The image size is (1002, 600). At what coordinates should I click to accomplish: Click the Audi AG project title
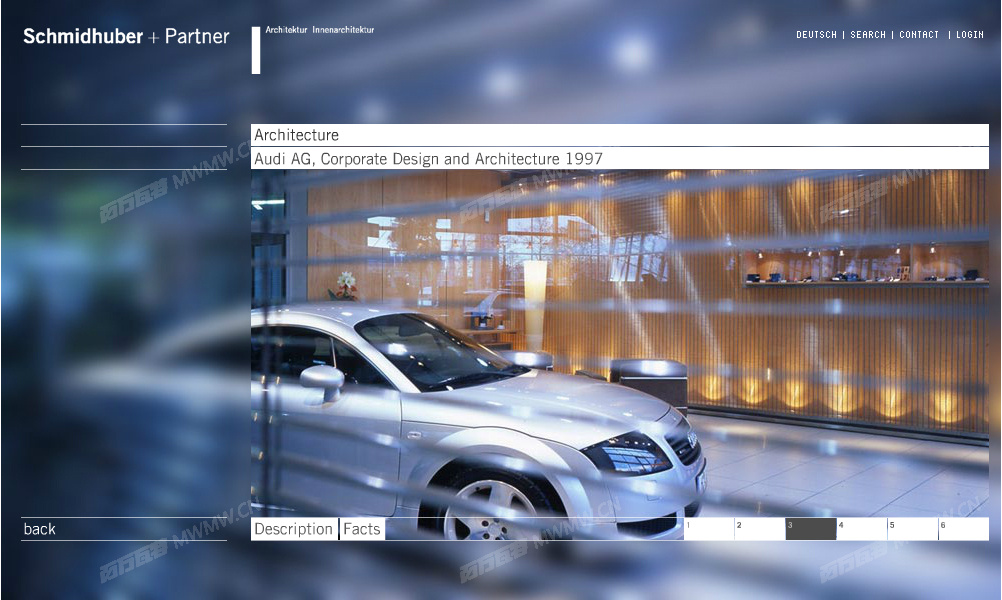pos(620,158)
